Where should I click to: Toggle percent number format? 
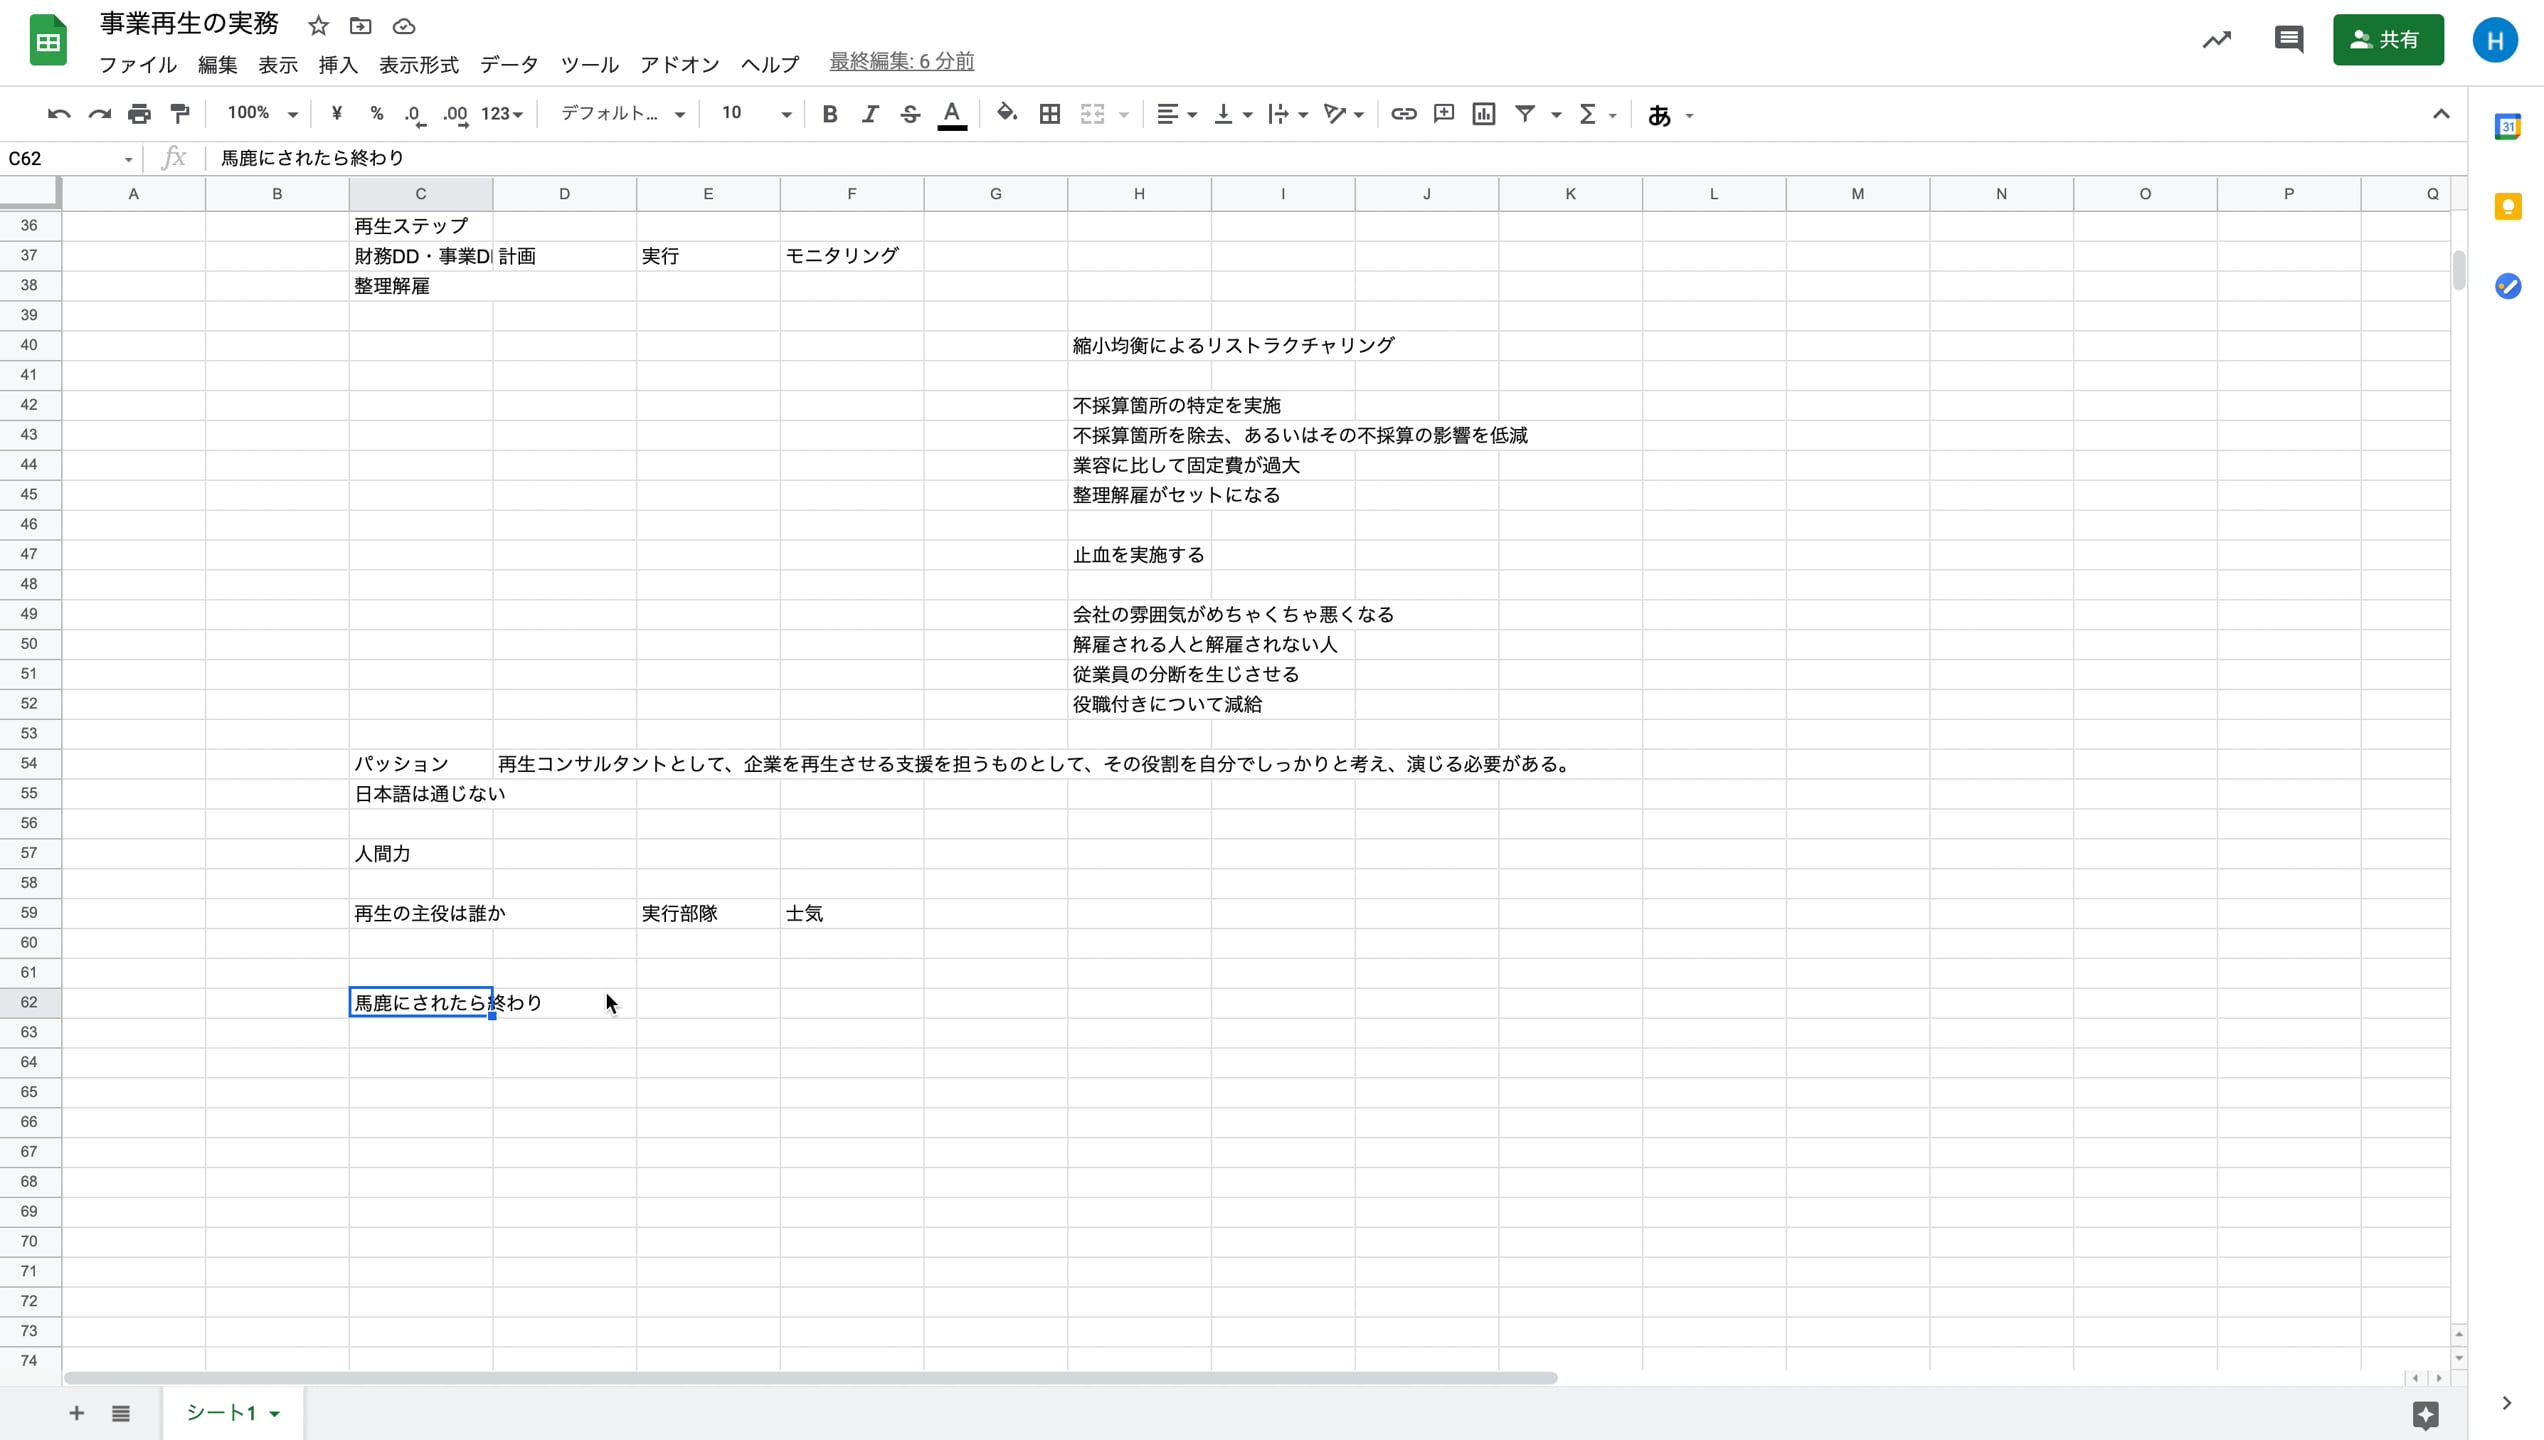(376, 114)
